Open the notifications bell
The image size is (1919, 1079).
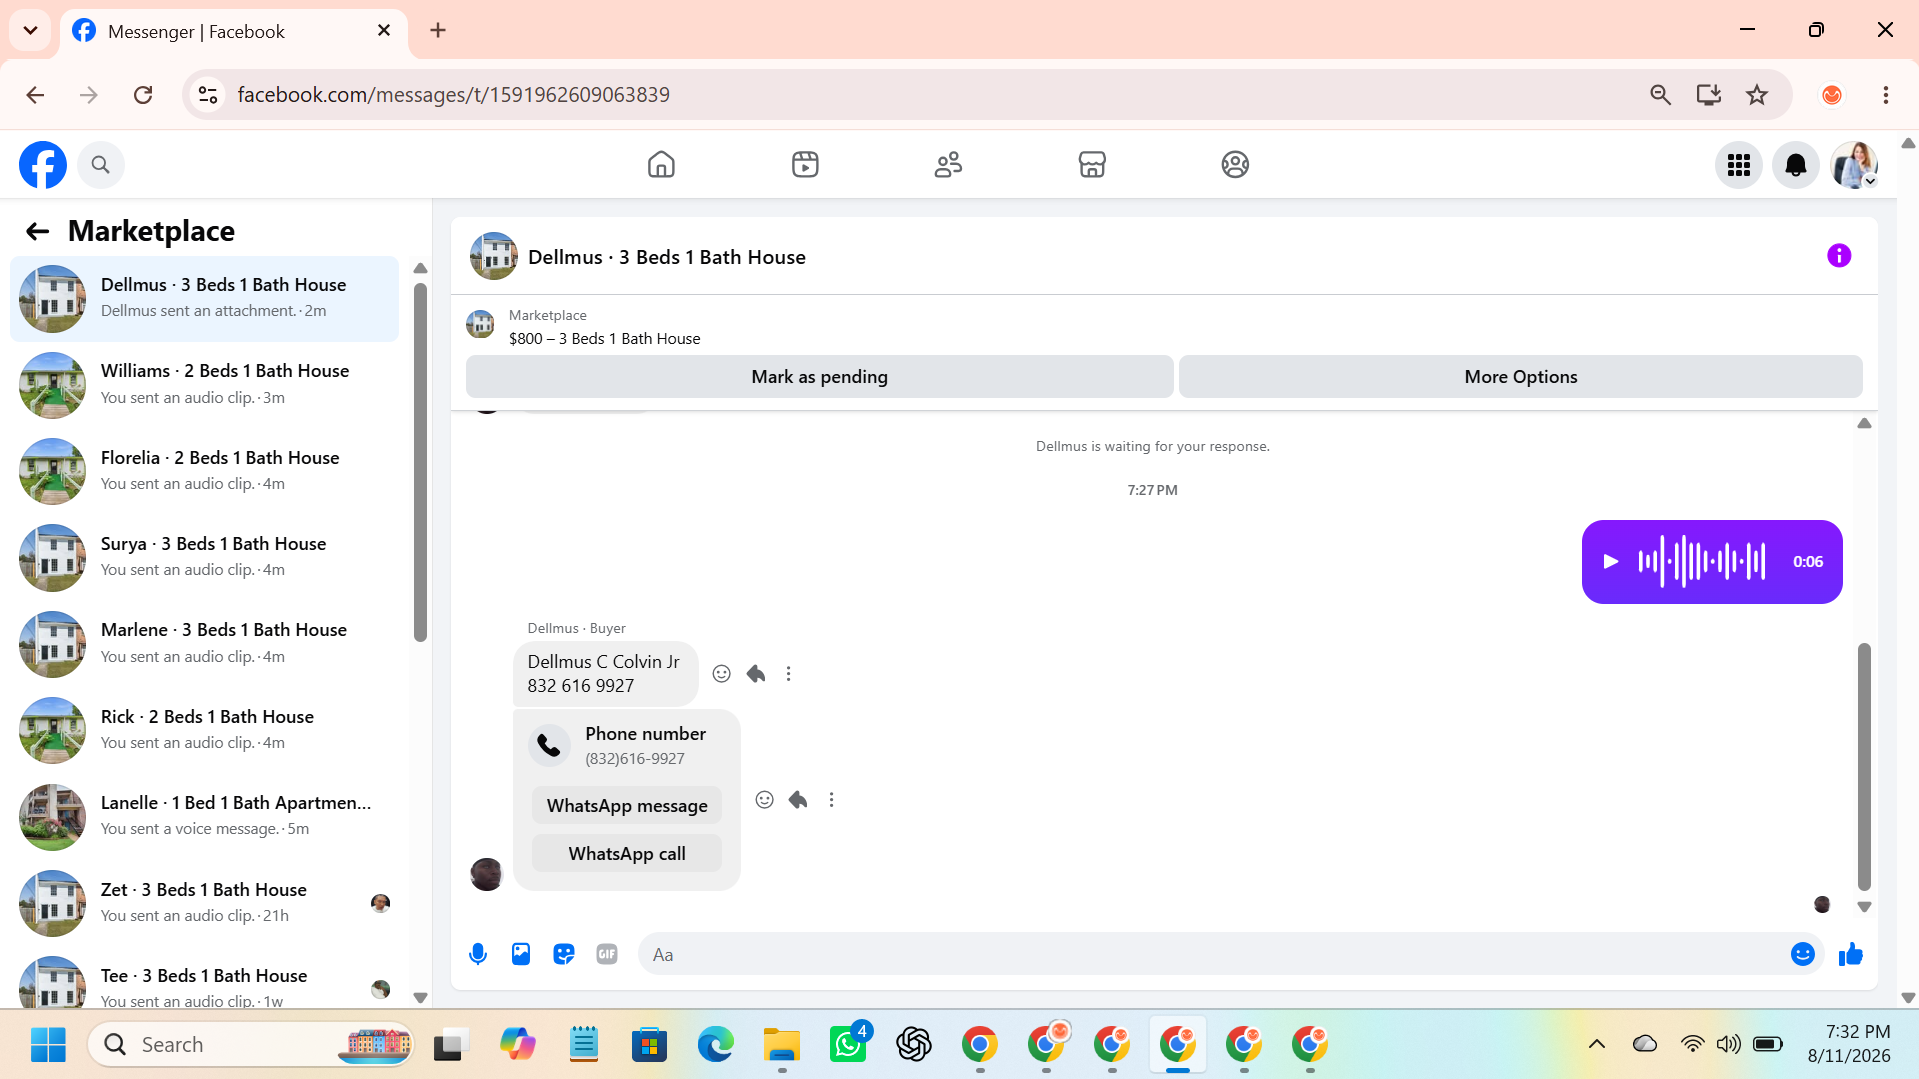1796,165
